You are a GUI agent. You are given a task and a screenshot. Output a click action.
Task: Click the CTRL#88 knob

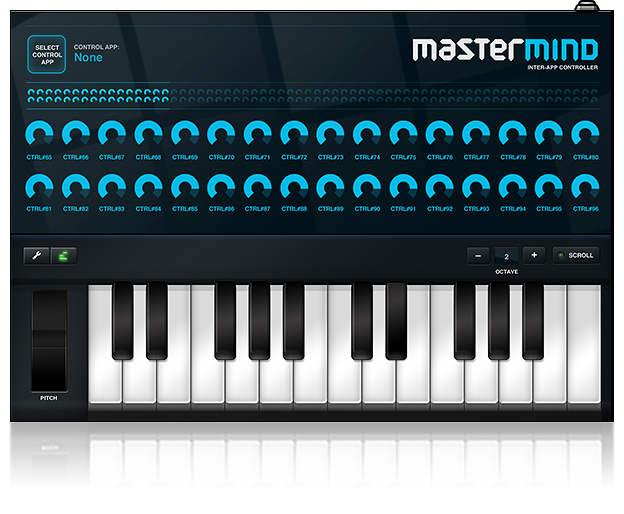(294, 186)
